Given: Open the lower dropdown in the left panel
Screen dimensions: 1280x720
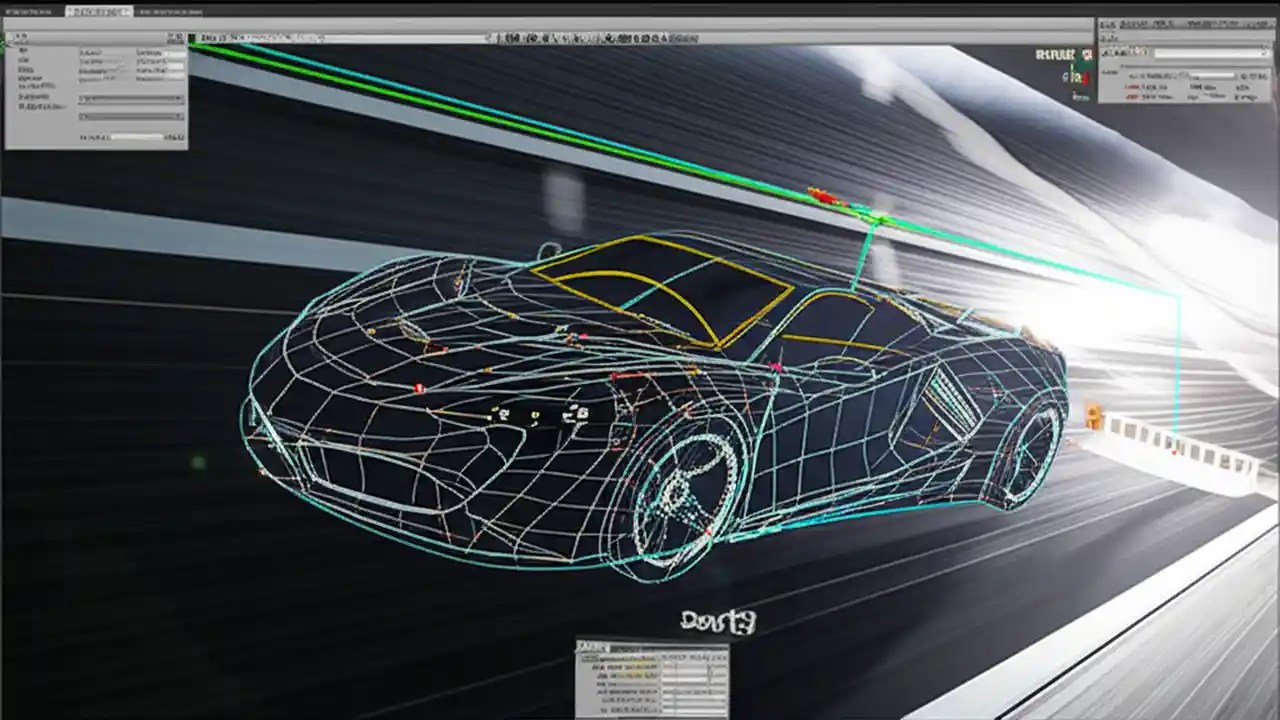Looking at the screenshot, I should (x=130, y=117).
